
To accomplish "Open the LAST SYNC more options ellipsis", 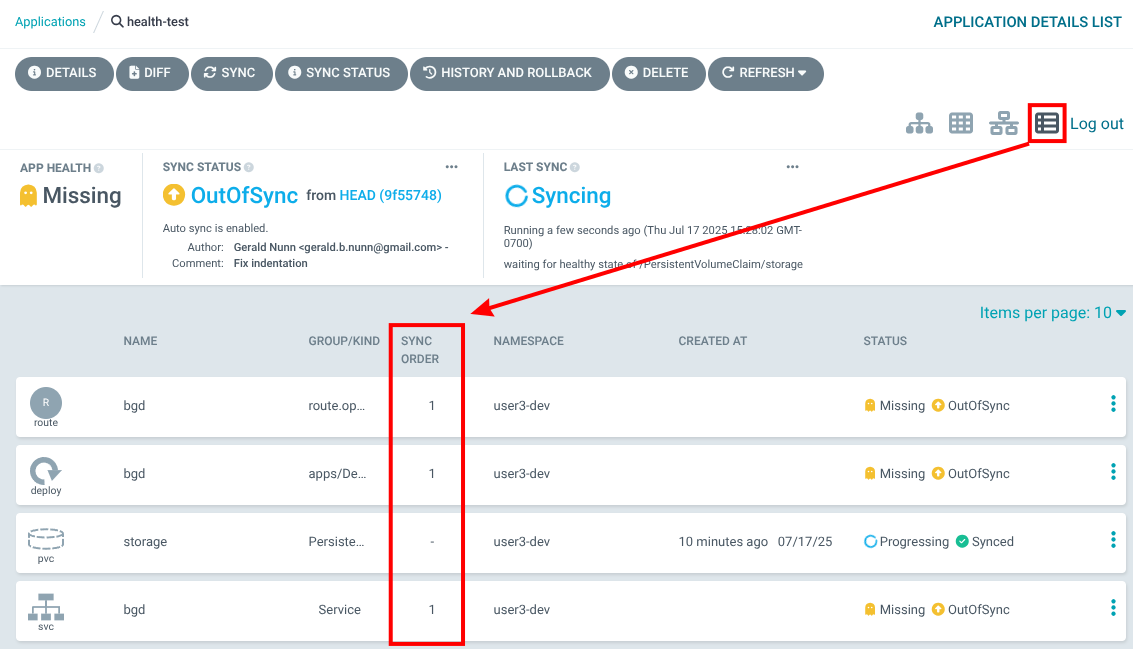I will (793, 167).
